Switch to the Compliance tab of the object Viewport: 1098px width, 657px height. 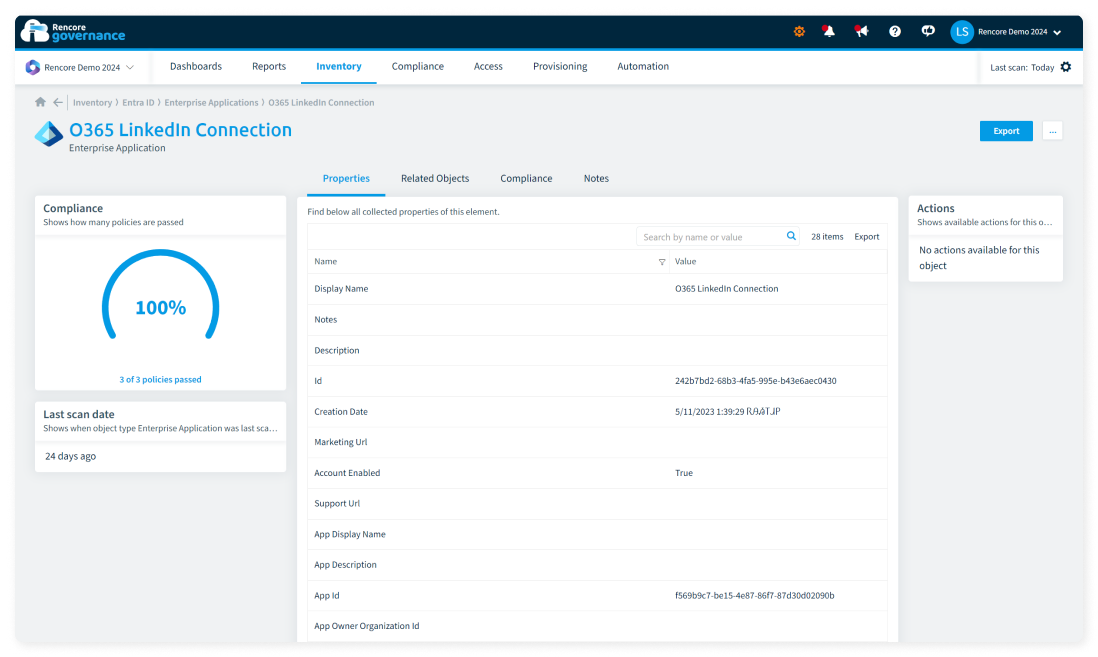[526, 179]
